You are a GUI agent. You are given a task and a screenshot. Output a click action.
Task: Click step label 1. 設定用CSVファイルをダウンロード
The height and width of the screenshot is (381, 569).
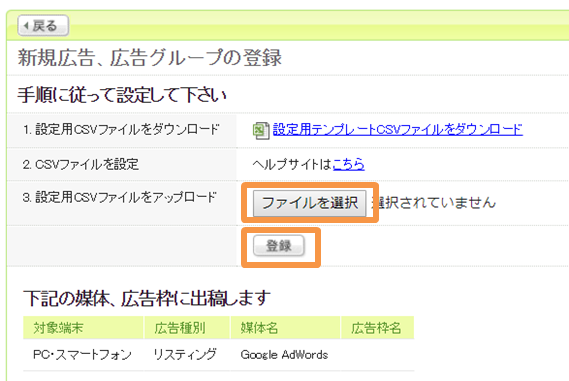pos(121,130)
